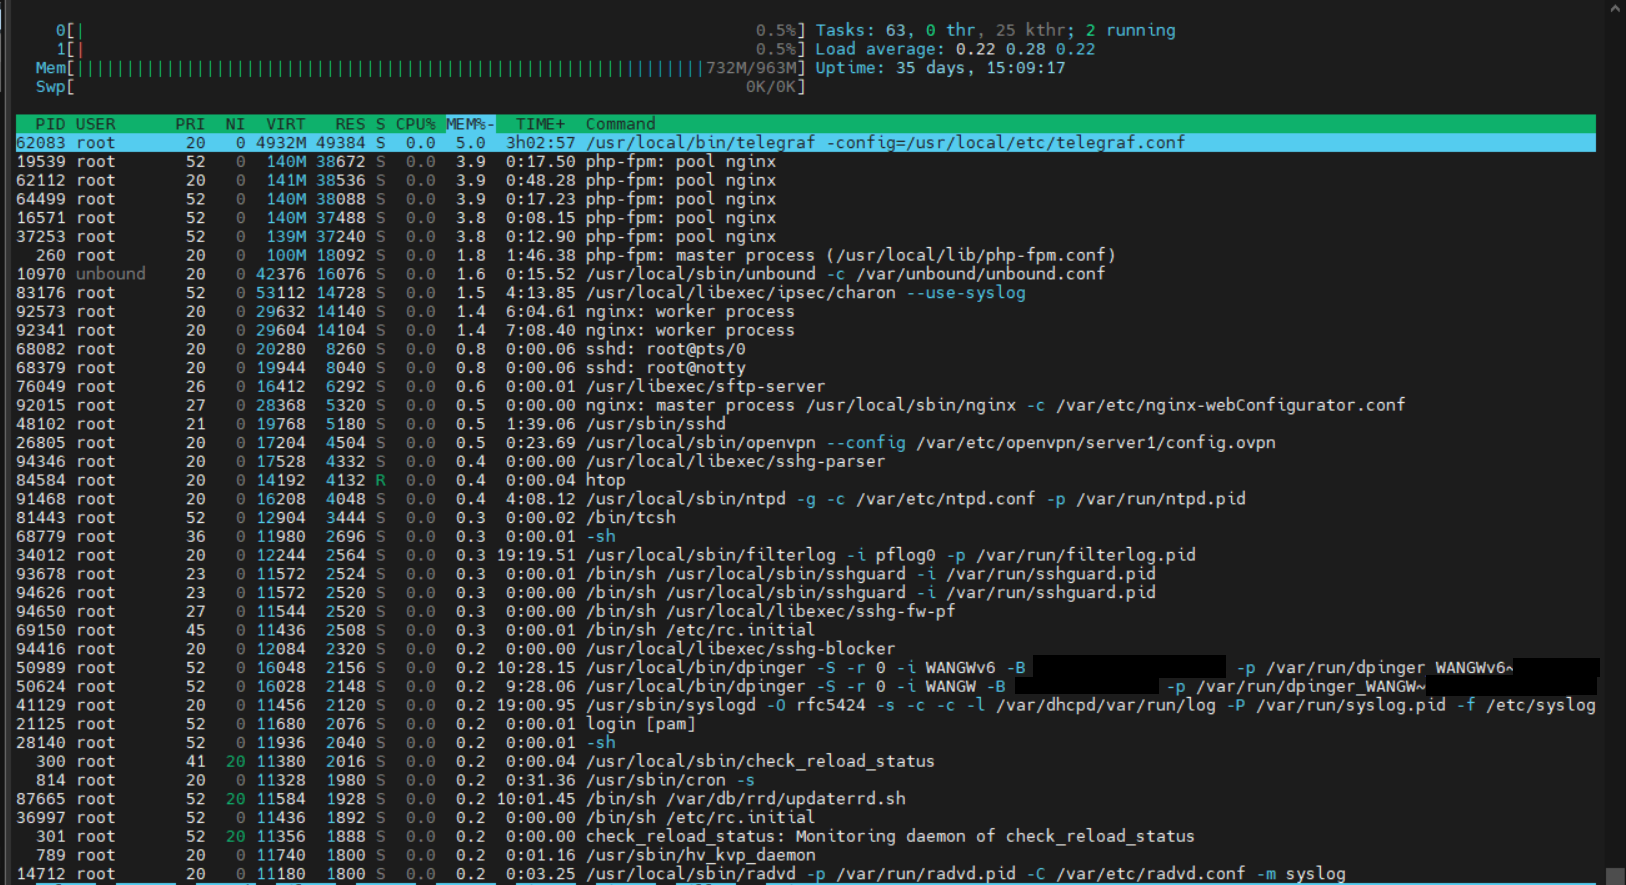Click the Swp usage meter
The height and width of the screenshot is (885, 1626).
tap(420, 87)
